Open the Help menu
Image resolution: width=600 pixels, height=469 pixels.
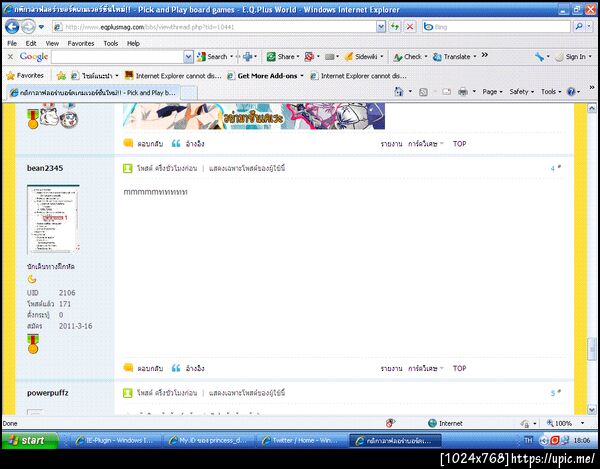[133, 43]
